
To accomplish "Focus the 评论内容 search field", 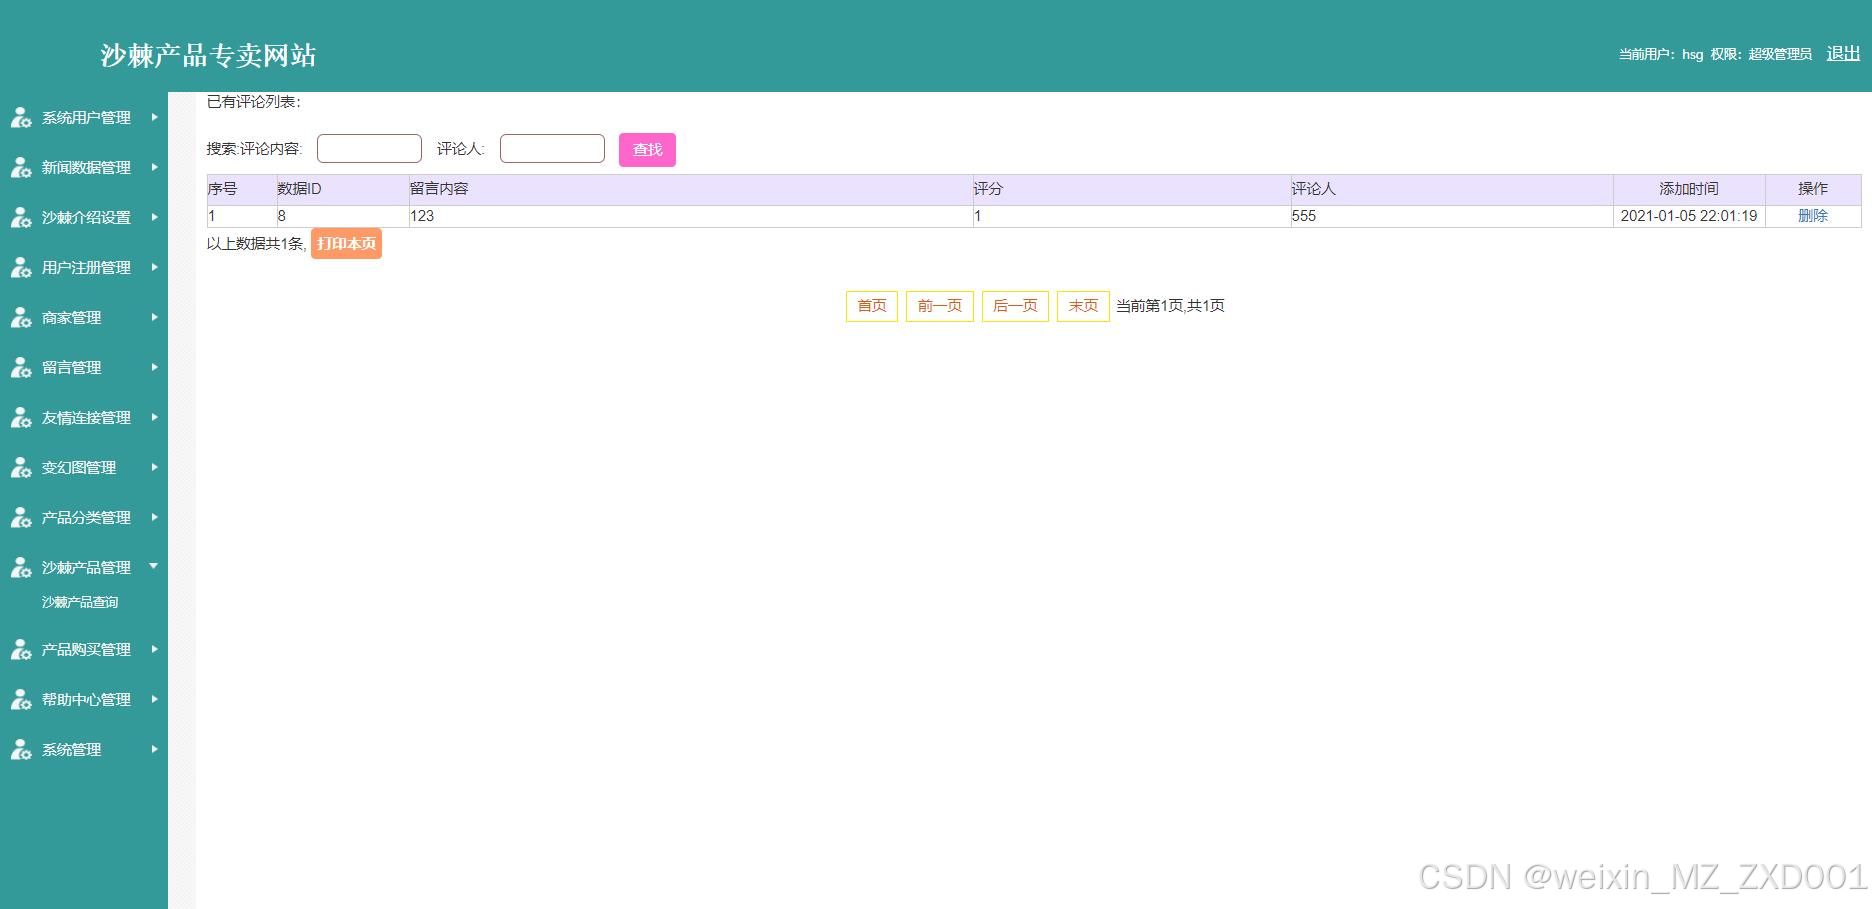I will click(x=369, y=149).
